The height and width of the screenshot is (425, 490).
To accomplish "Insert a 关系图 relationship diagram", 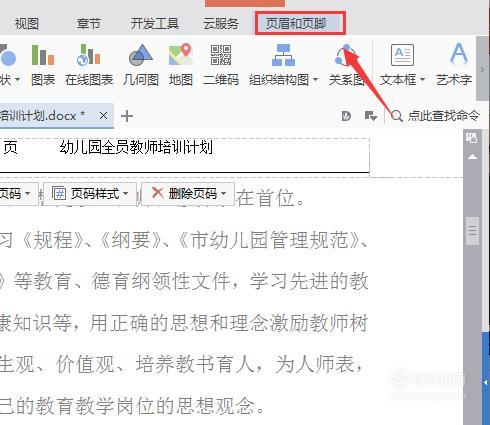I will click(x=346, y=65).
